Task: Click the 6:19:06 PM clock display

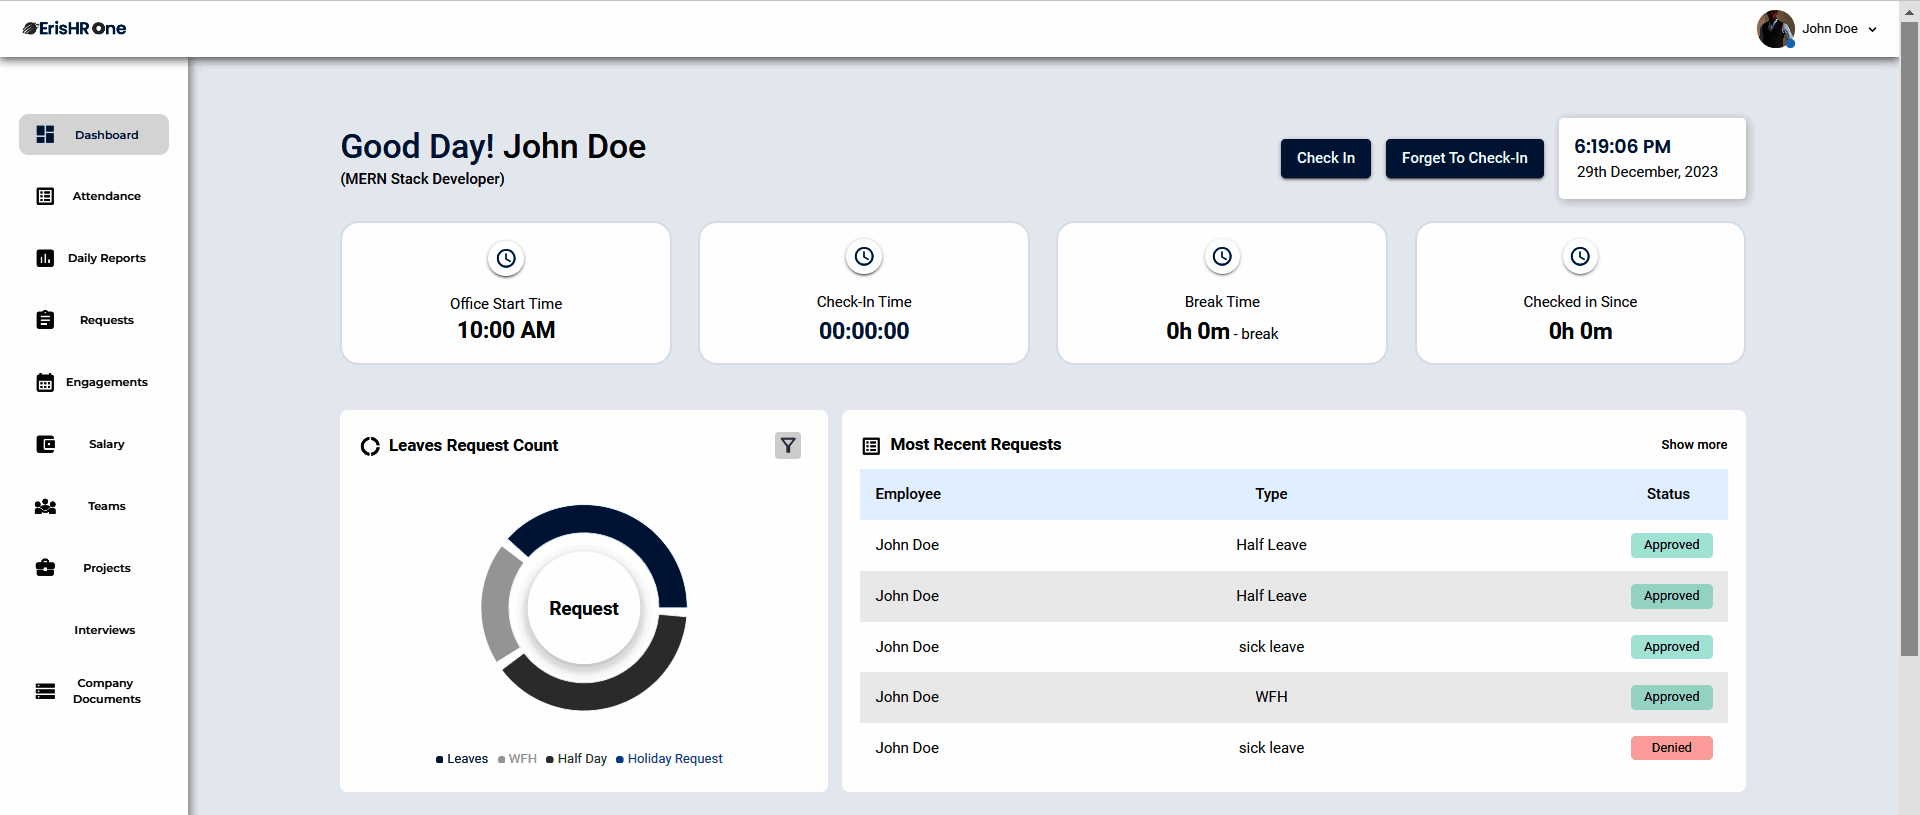Action: coord(1622,146)
